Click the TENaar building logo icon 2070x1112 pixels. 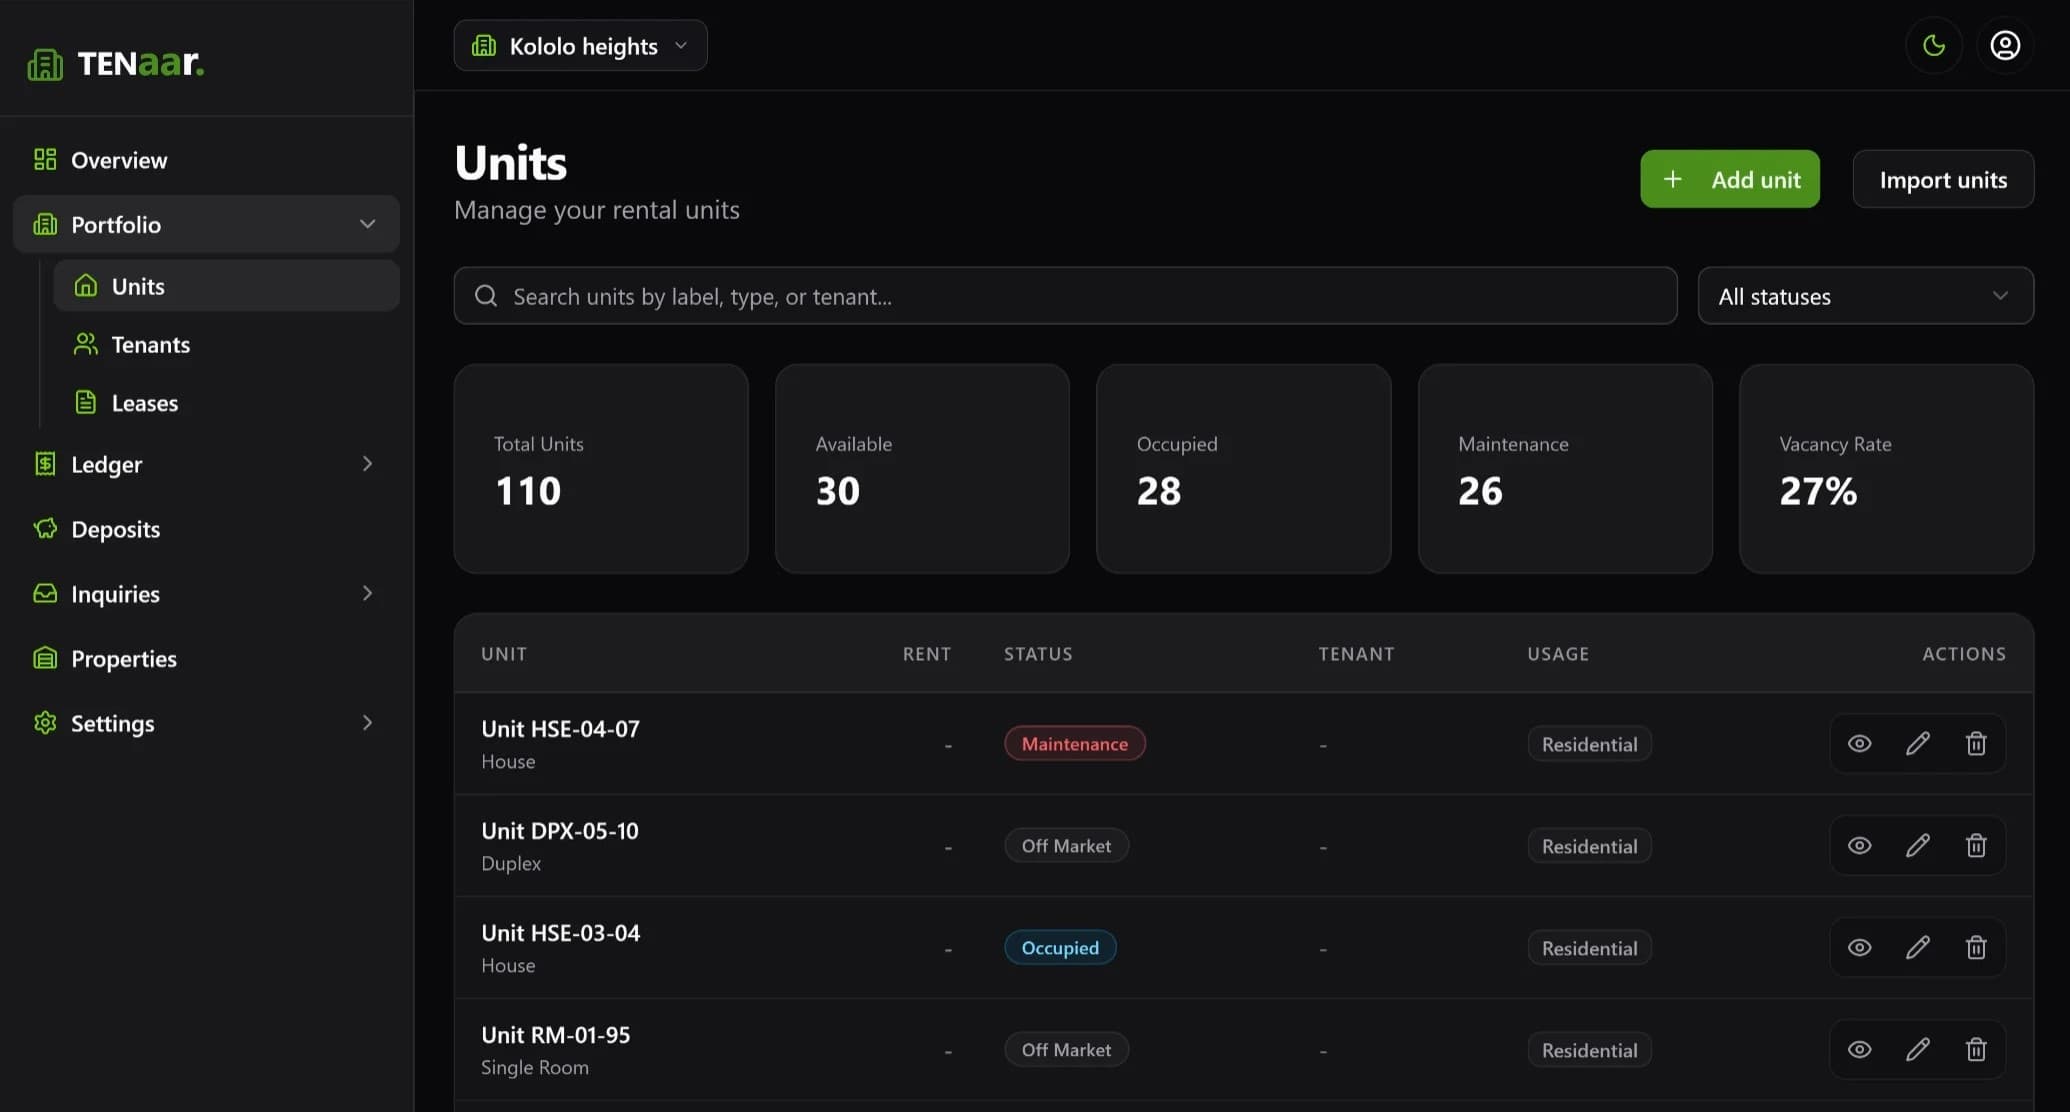[x=45, y=64]
